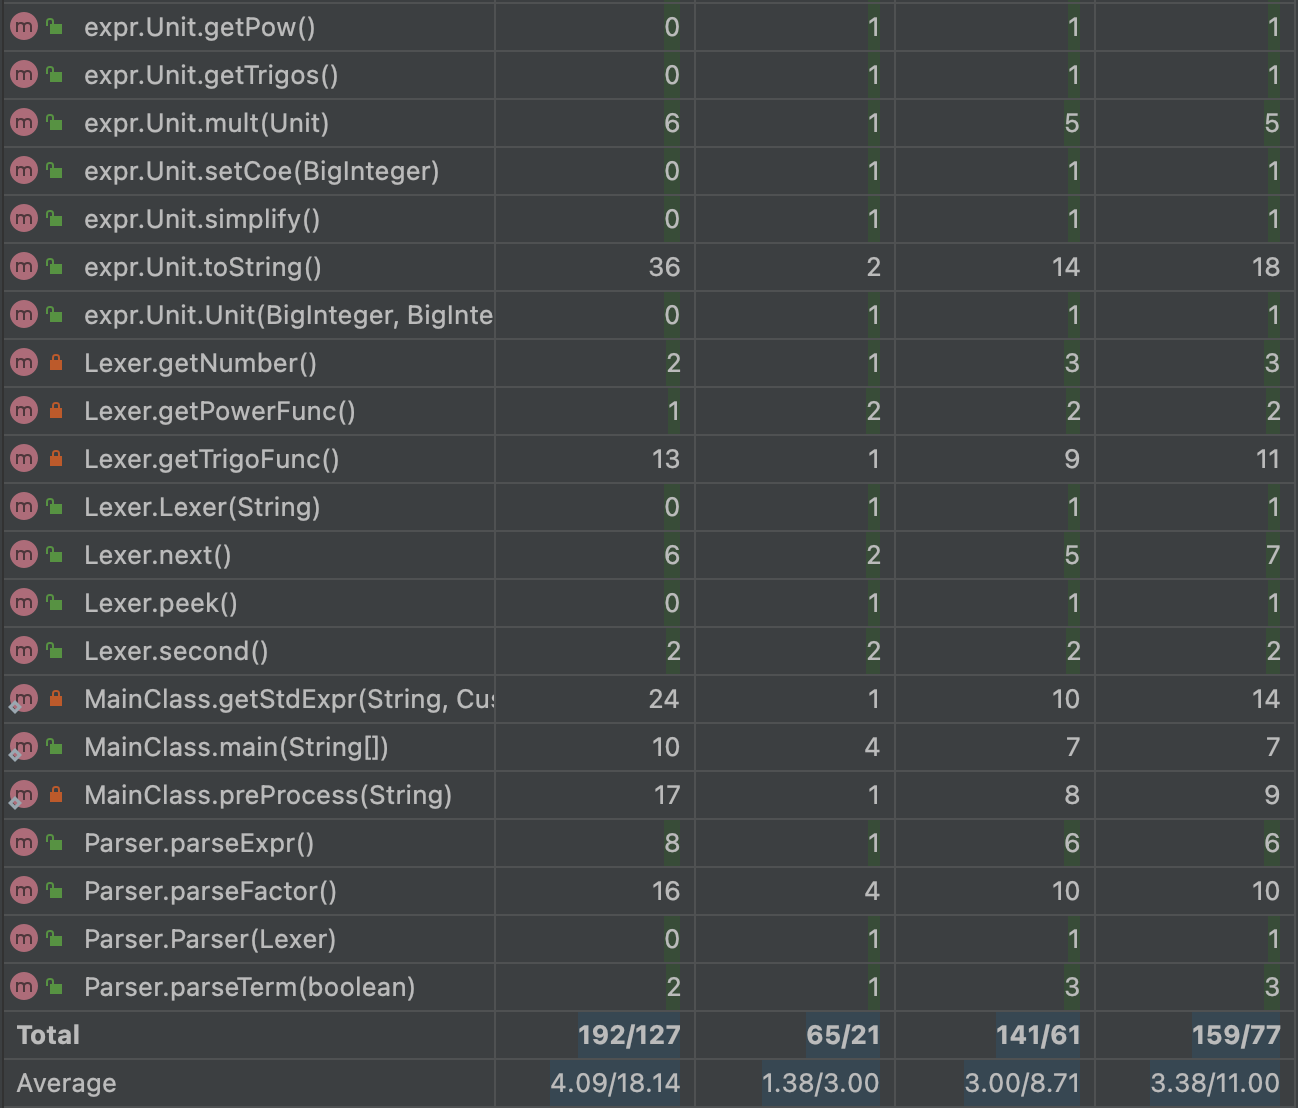This screenshot has height=1108, width=1298.
Task: Select the Parser.parseTerm(boolean) method name
Action: (250, 987)
